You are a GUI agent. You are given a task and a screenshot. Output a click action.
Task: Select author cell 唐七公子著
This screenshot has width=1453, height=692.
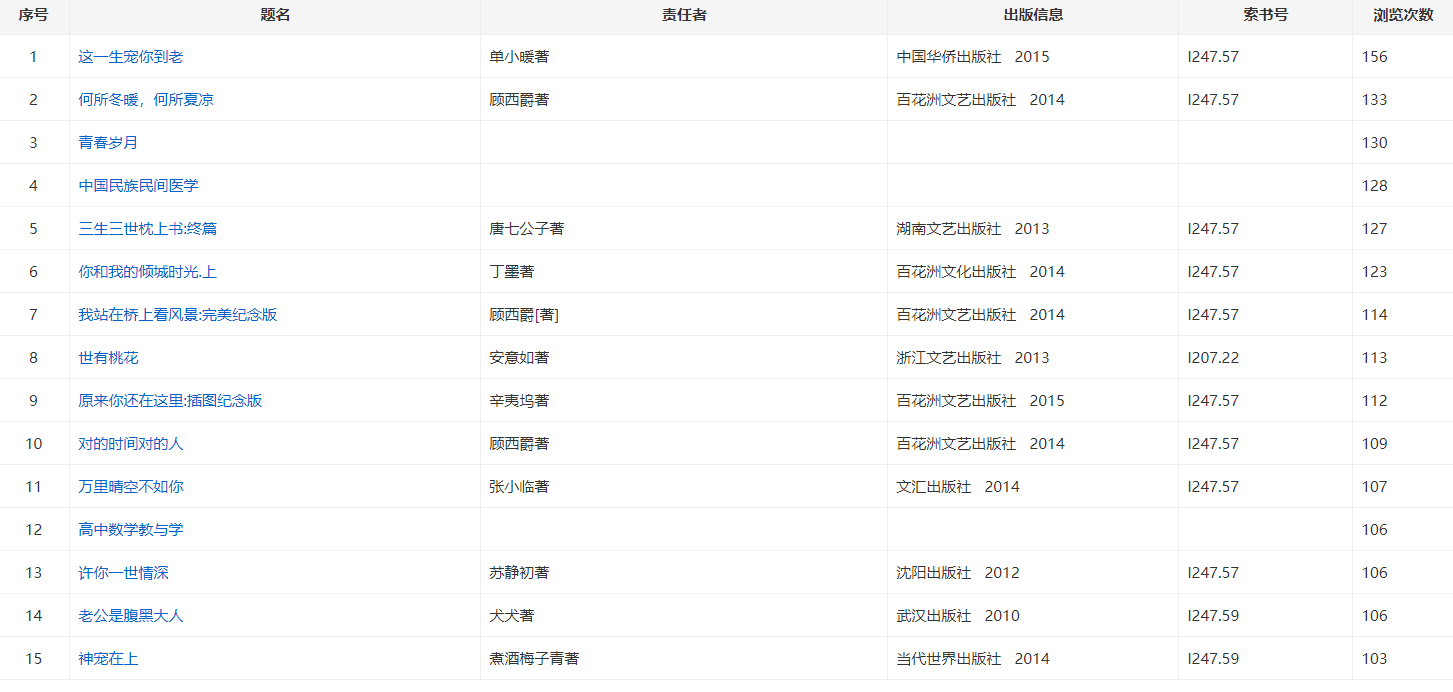pyautogui.click(x=526, y=229)
